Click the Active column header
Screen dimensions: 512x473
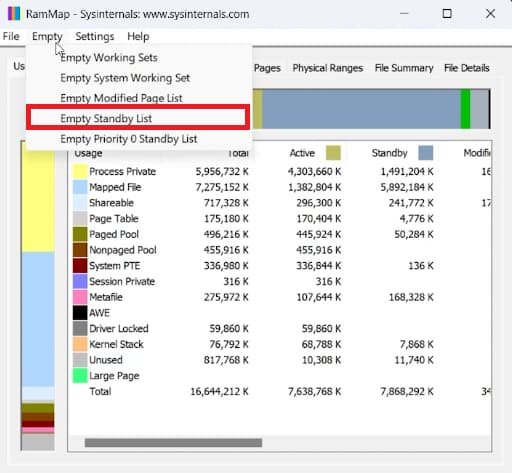(302, 153)
